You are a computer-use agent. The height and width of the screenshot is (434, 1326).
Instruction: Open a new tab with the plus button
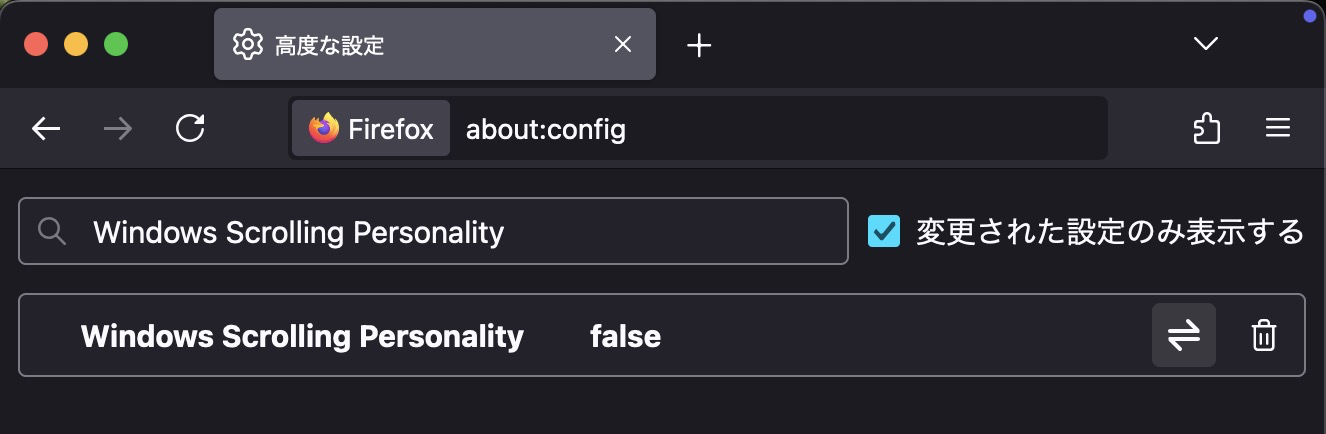[x=699, y=45]
